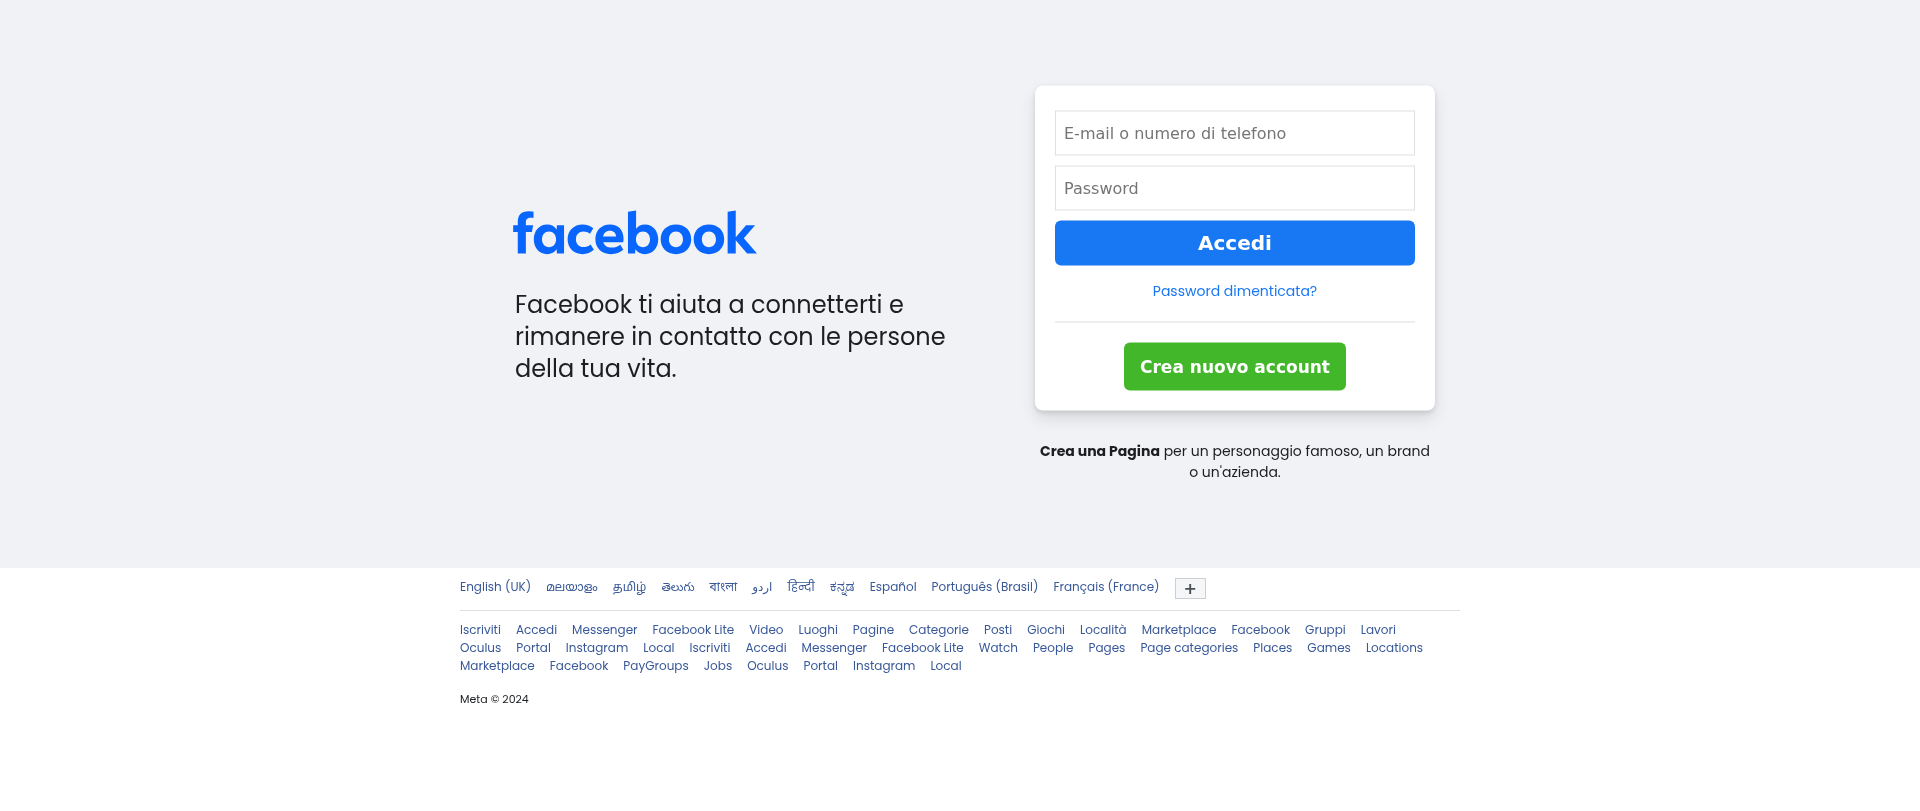The height and width of the screenshot is (811, 1920).
Task: Click the plus icon for more languages
Action: [x=1190, y=589]
